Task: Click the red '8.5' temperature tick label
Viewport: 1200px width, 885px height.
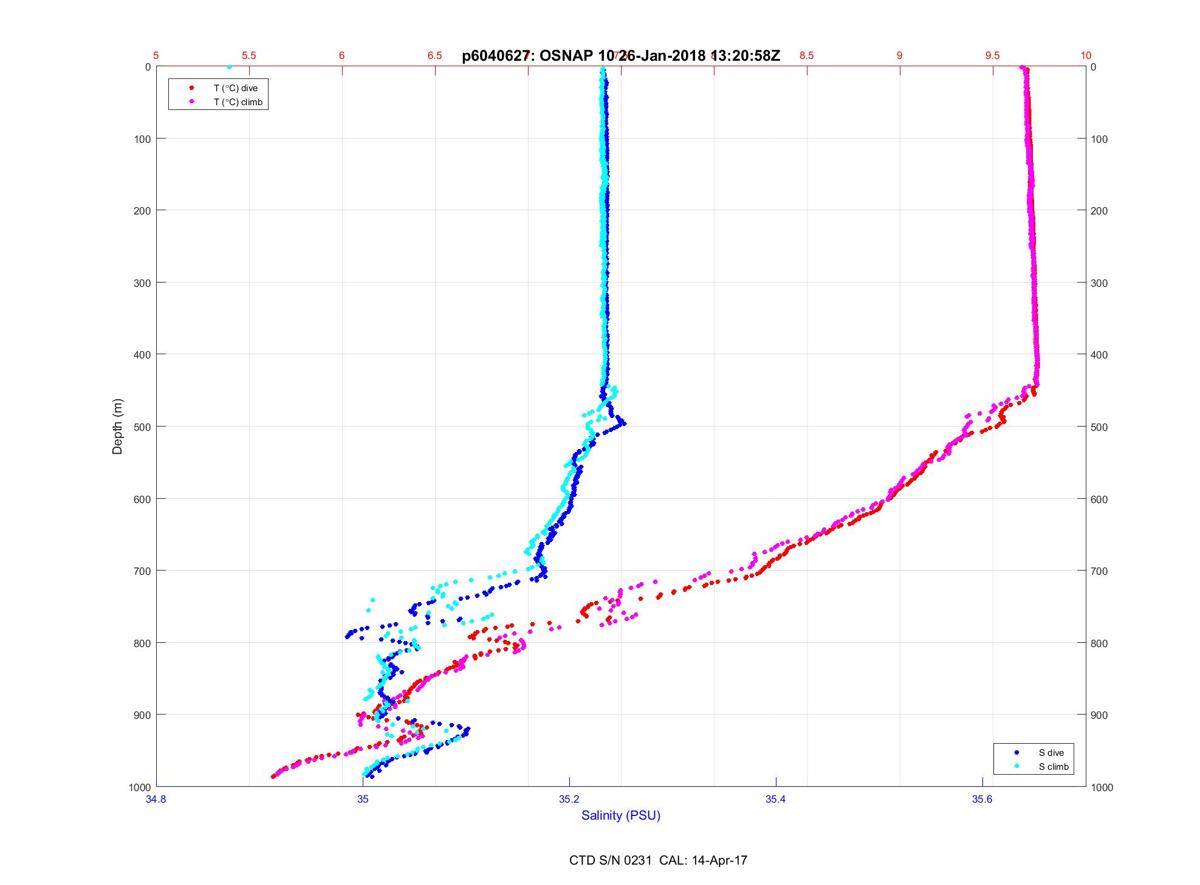Action: click(806, 56)
